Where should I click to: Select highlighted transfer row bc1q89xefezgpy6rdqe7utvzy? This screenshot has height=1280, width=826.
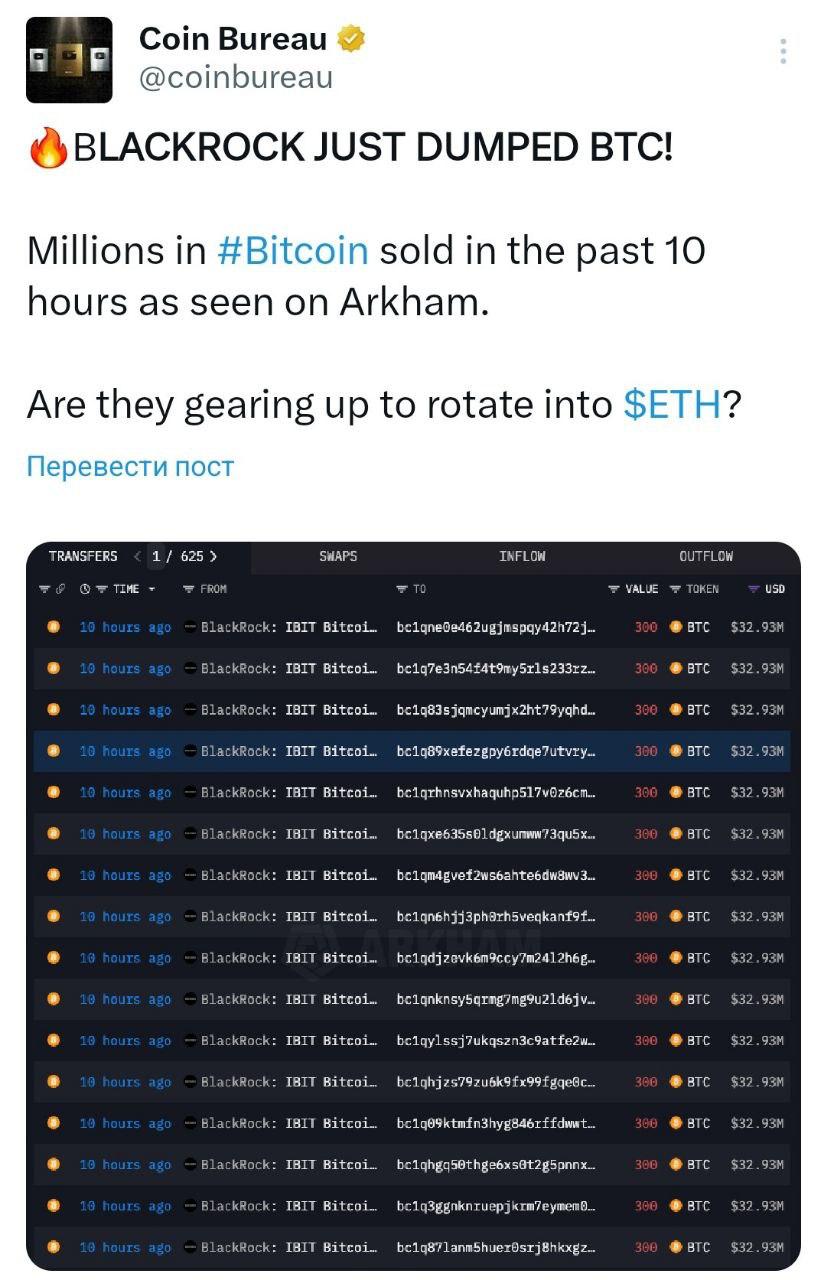click(x=413, y=751)
